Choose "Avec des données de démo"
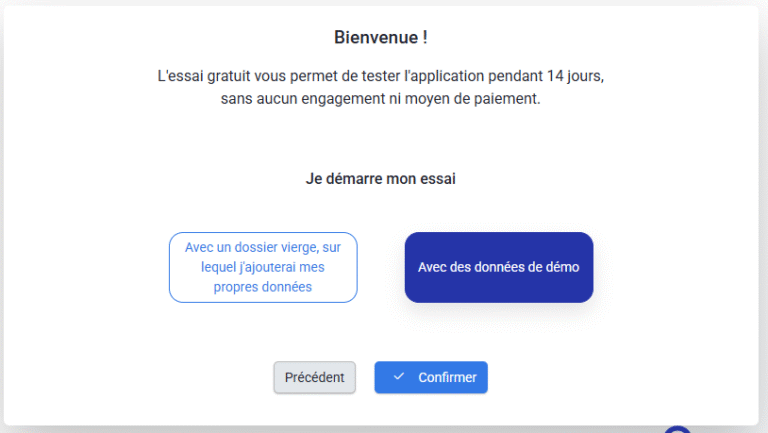 click(499, 267)
